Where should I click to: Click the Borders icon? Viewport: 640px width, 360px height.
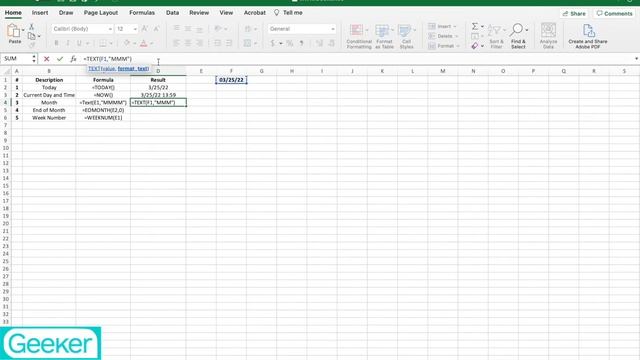point(103,43)
